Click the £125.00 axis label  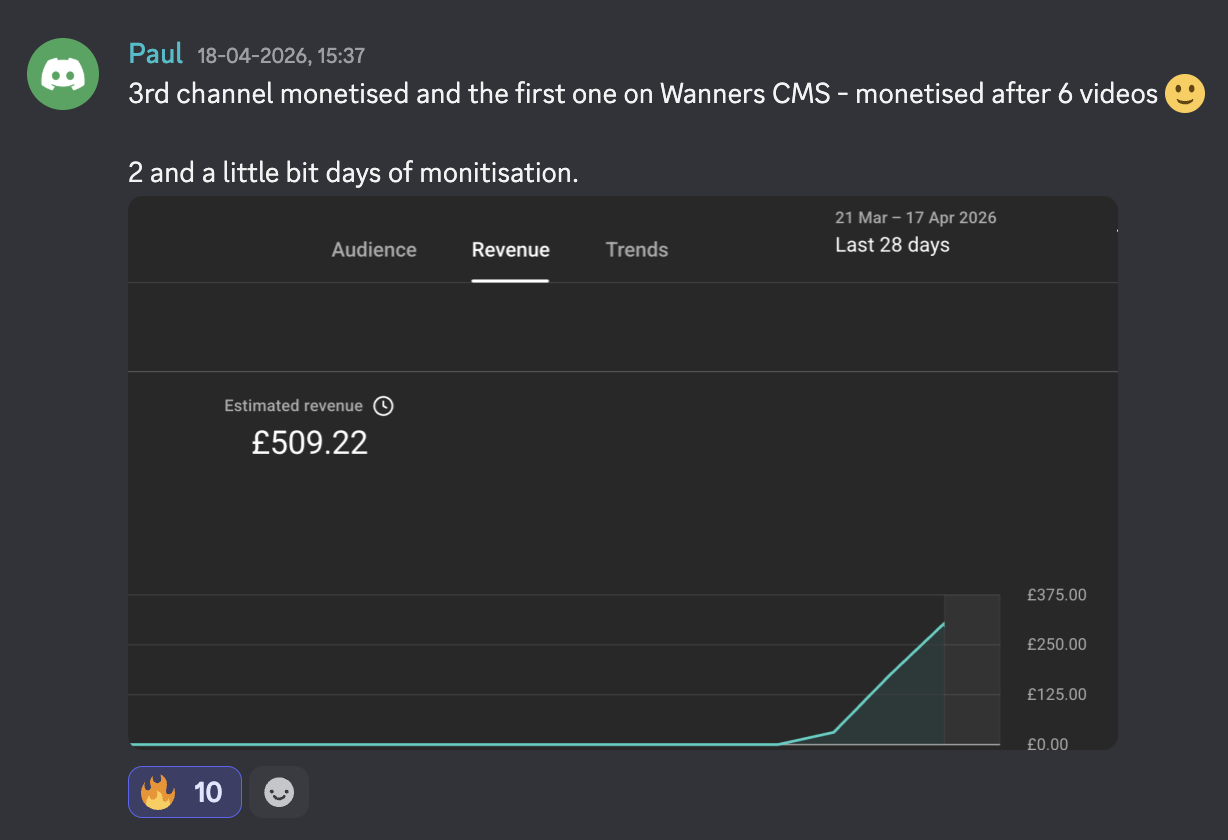coord(1056,695)
